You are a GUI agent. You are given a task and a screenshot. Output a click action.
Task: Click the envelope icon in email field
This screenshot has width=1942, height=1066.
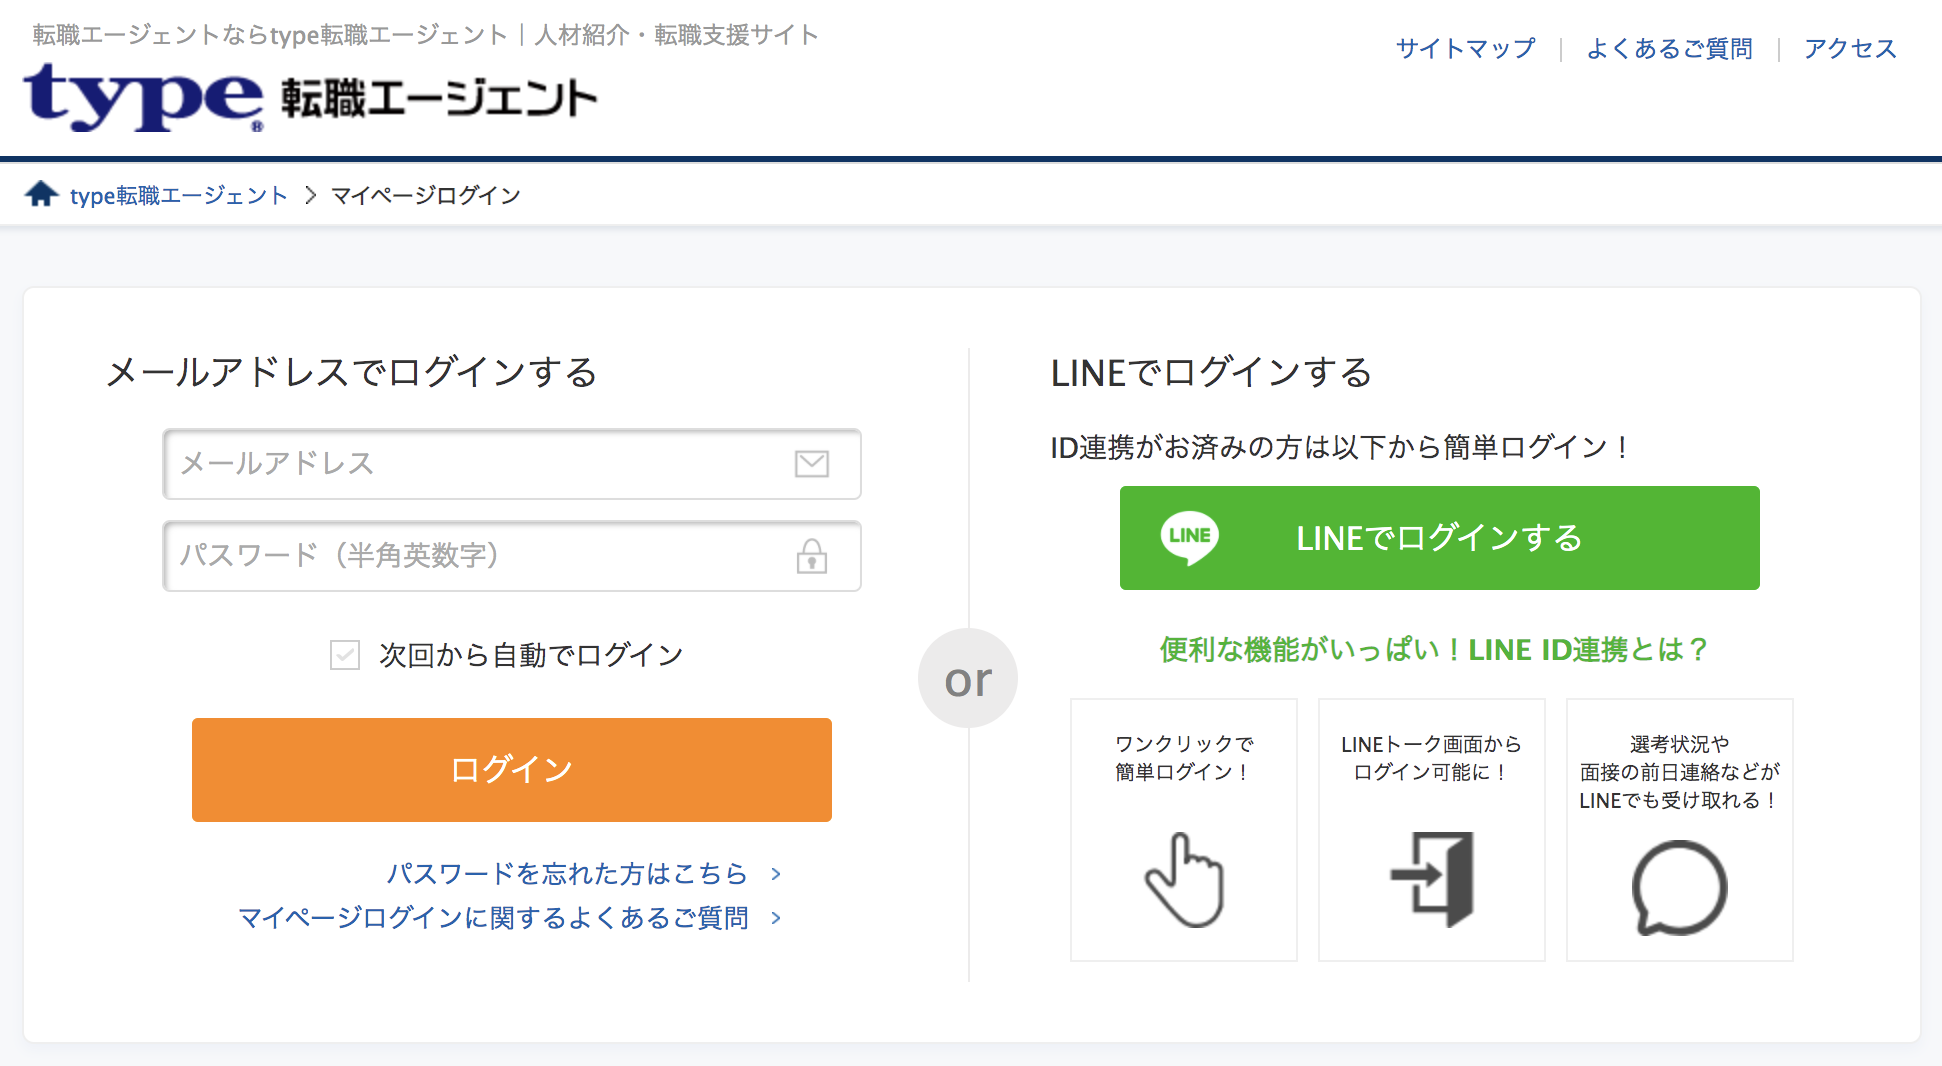point(812,464)
